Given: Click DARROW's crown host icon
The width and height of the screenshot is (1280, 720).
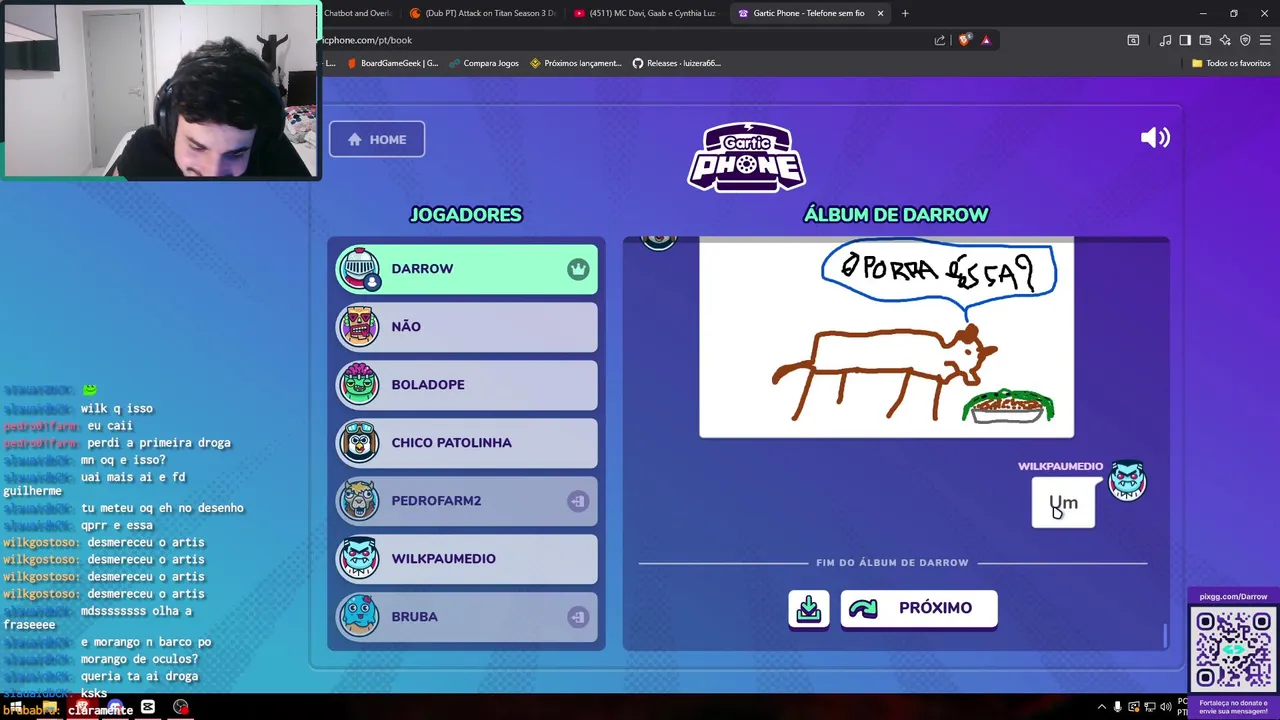Looking at the screenshot, I should click(578, 269).
